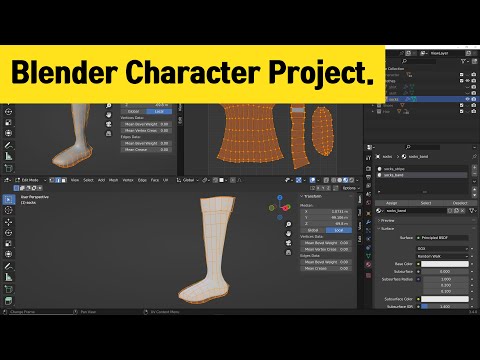Select the Move tool in lower viewport

coord(9,222)
